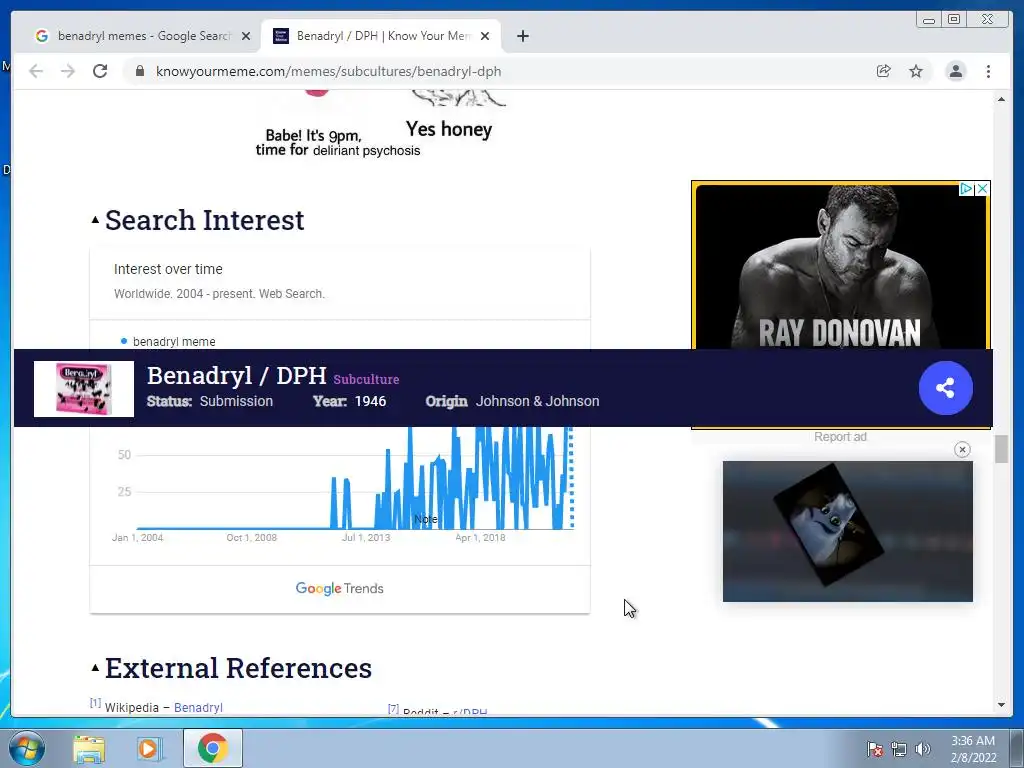Click the Ray Donovan advertisement
The height and width of the screenshot is (768, 1024).
point(840,268)
